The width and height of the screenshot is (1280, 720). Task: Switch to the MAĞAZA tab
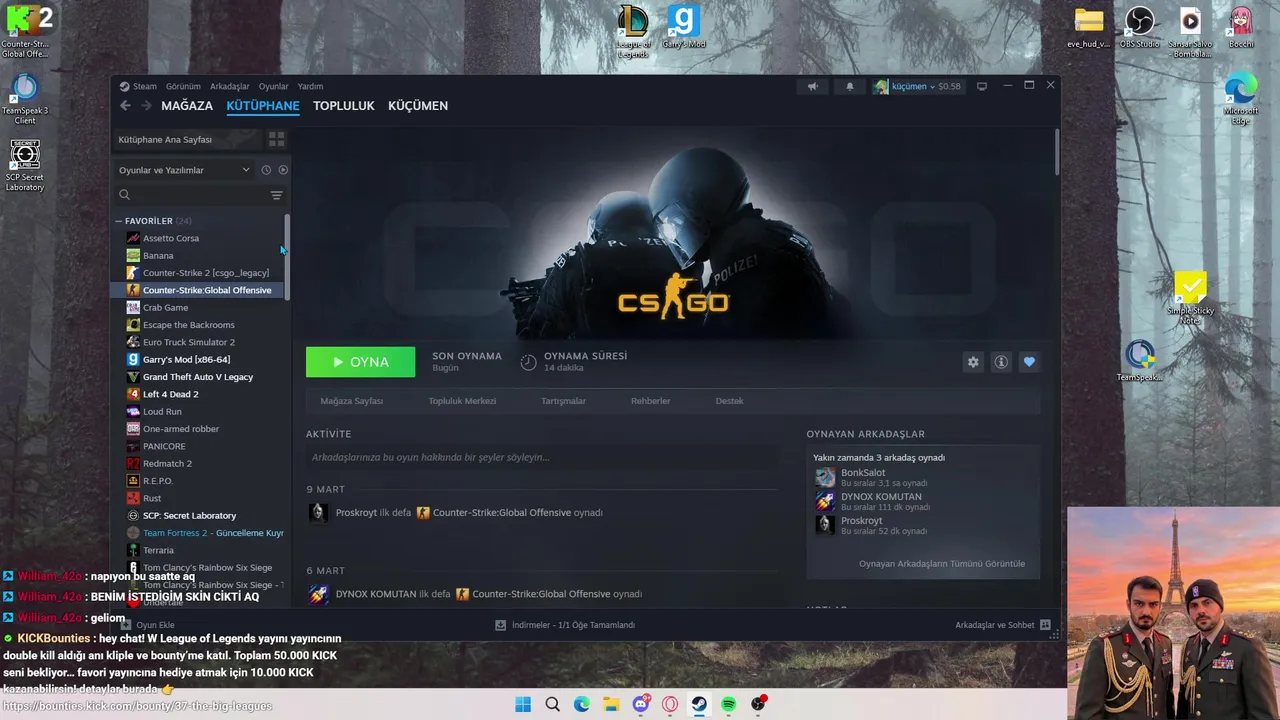tap(187, 106)
